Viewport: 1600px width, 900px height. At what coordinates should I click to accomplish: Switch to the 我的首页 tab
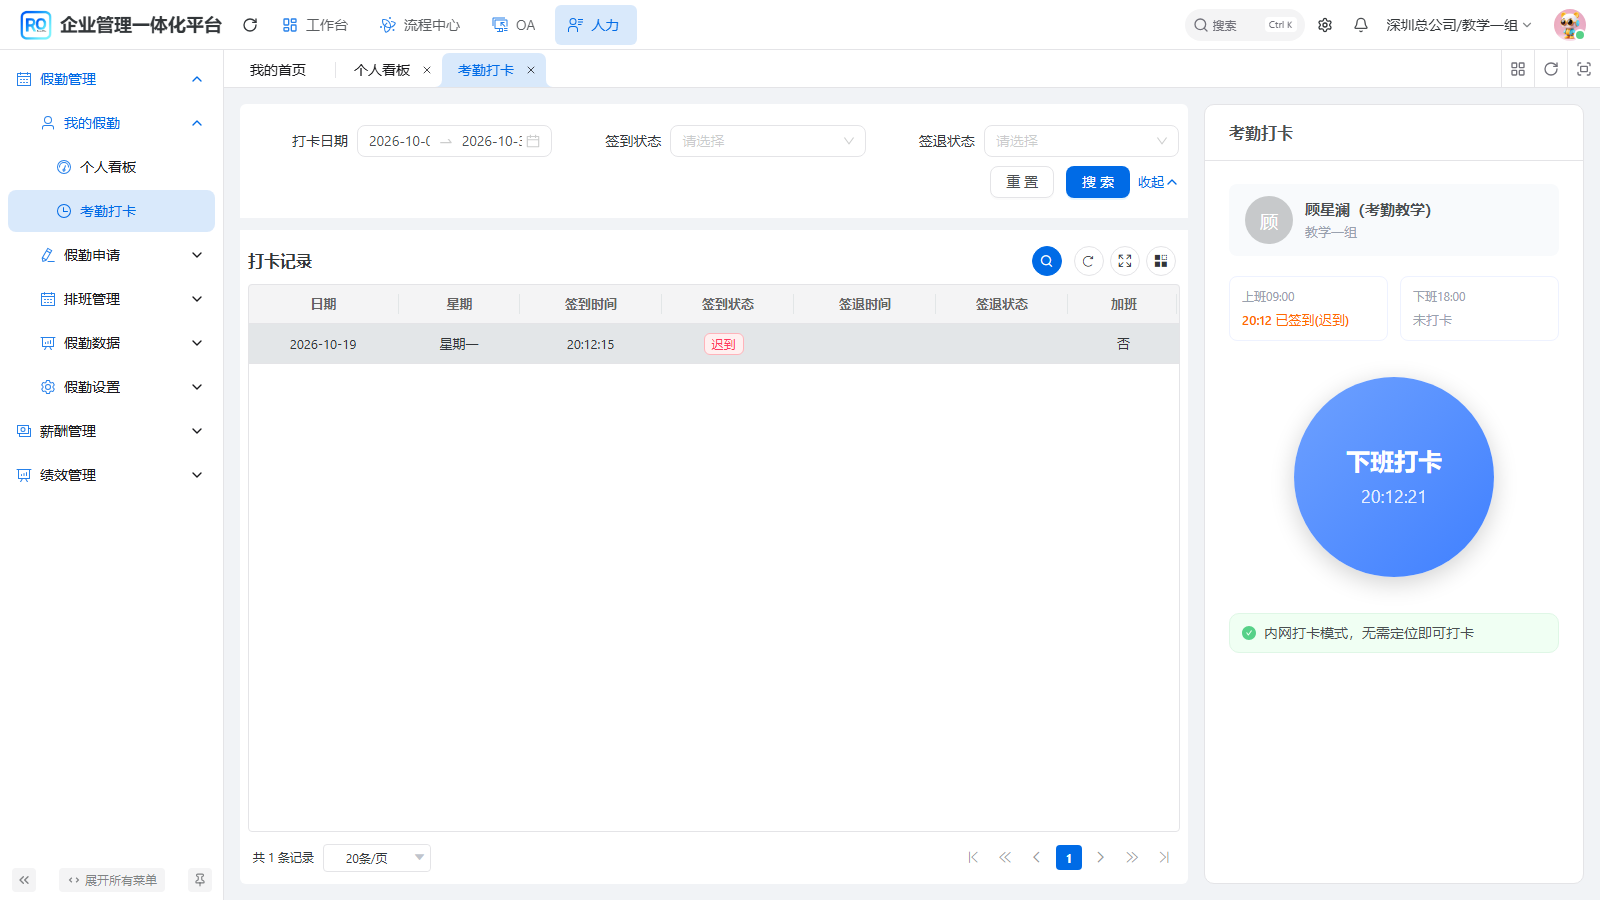(278, 70)
